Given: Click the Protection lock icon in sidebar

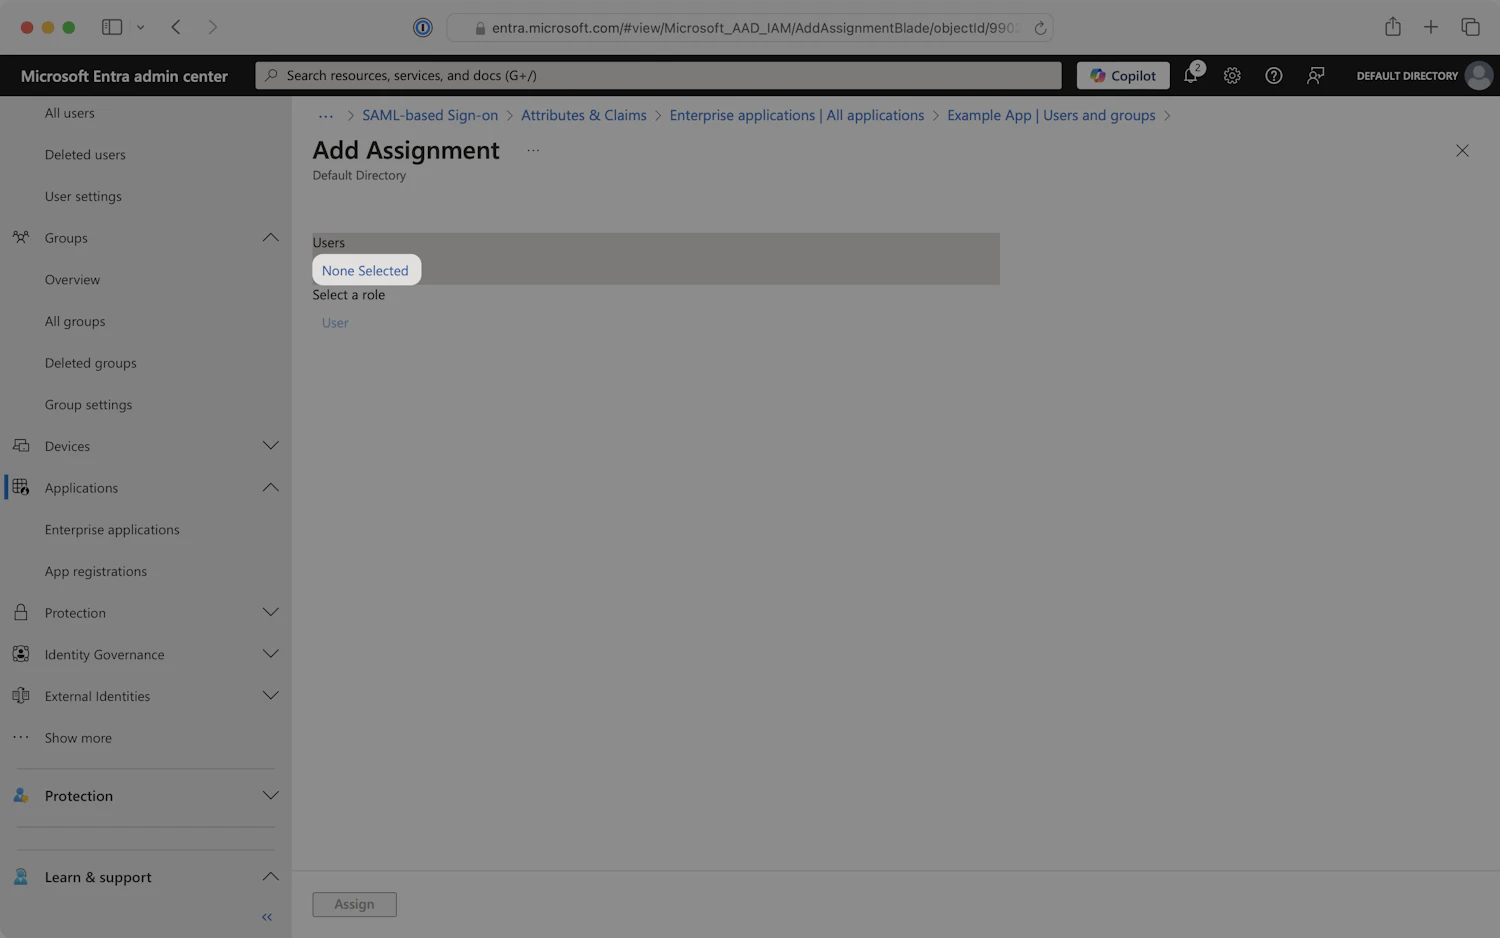Looking at the screenshot, I should click(20, 612).
